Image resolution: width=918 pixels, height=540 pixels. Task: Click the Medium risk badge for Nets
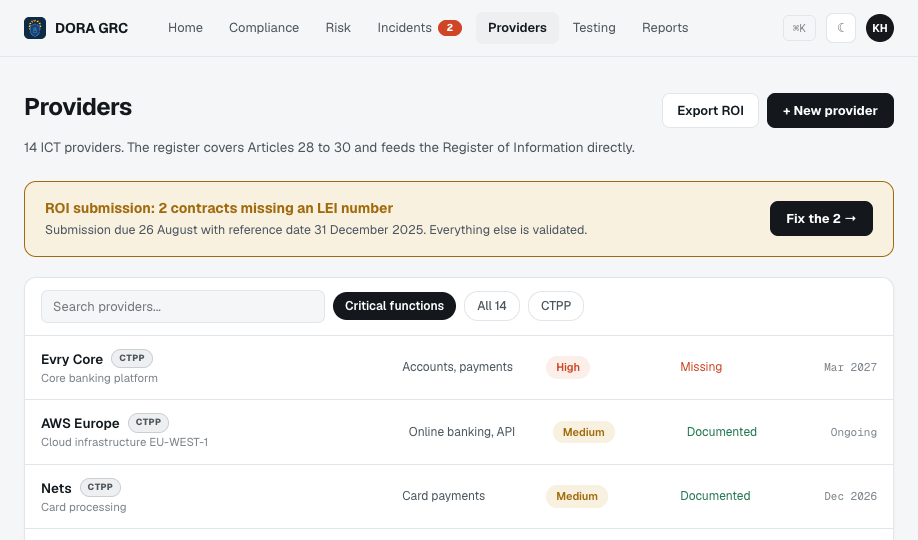point(577,496)
